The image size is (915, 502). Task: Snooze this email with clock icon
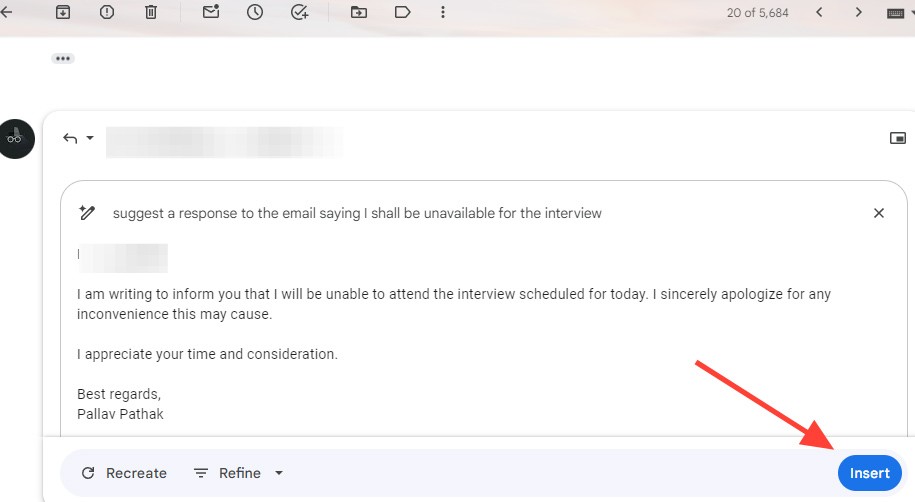[255, 12]
